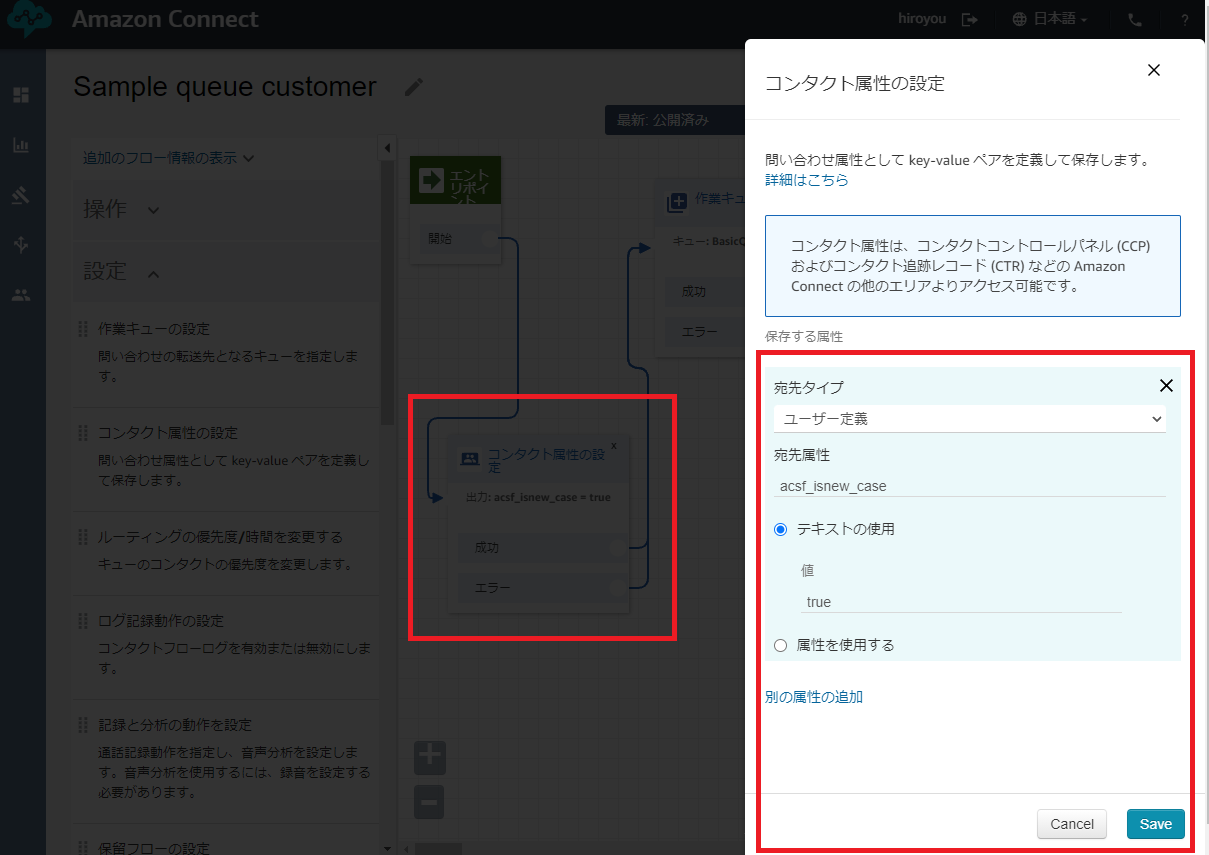Grab the drag handle for 作業キューの設定
Image resolution: width=1209 pixels, height=855 pixels.
pyautogui.click(x=84, y=329)
